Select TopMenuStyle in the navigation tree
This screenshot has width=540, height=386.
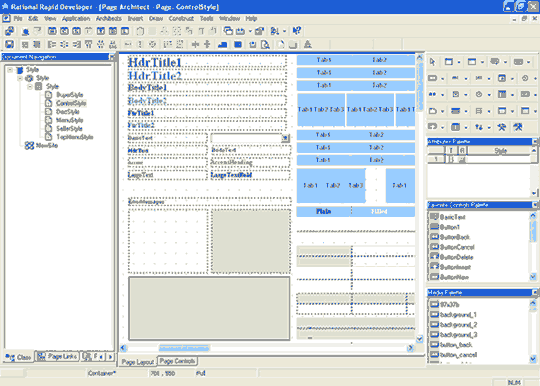click(x=75, y=137)
